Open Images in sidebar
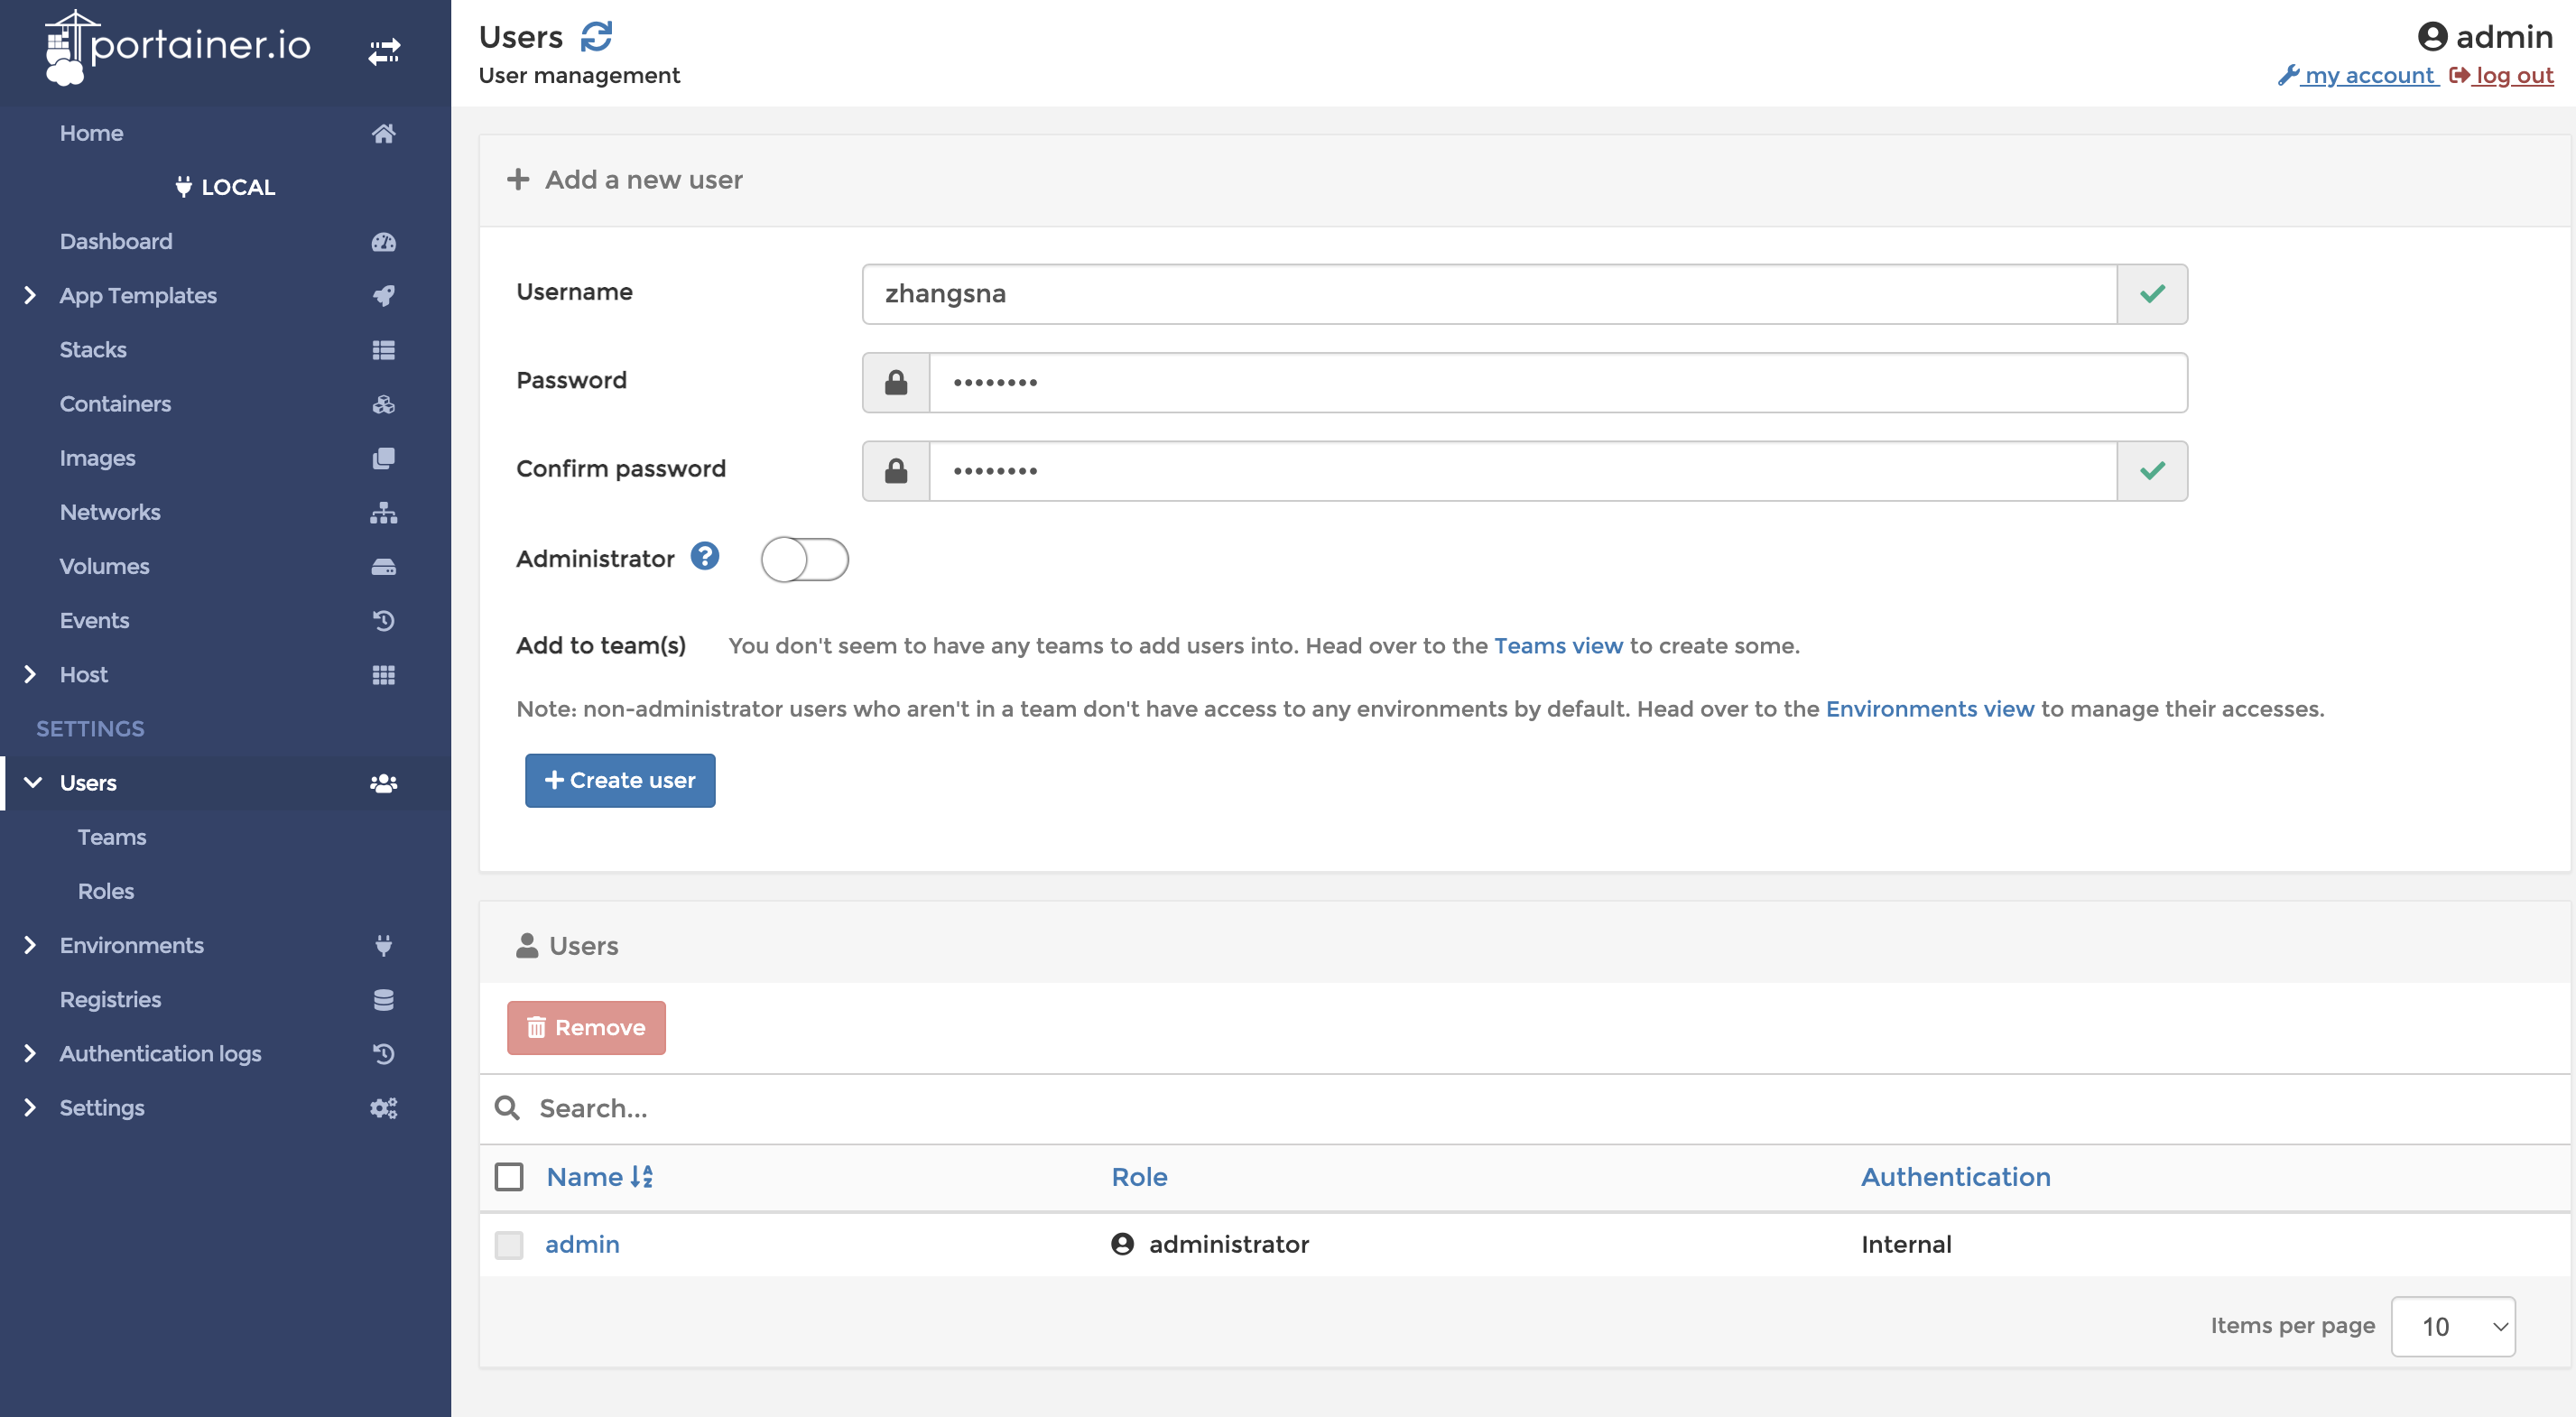This screenshot has height=1417, width=2576. pyautogui.click(x=97, y=458)
